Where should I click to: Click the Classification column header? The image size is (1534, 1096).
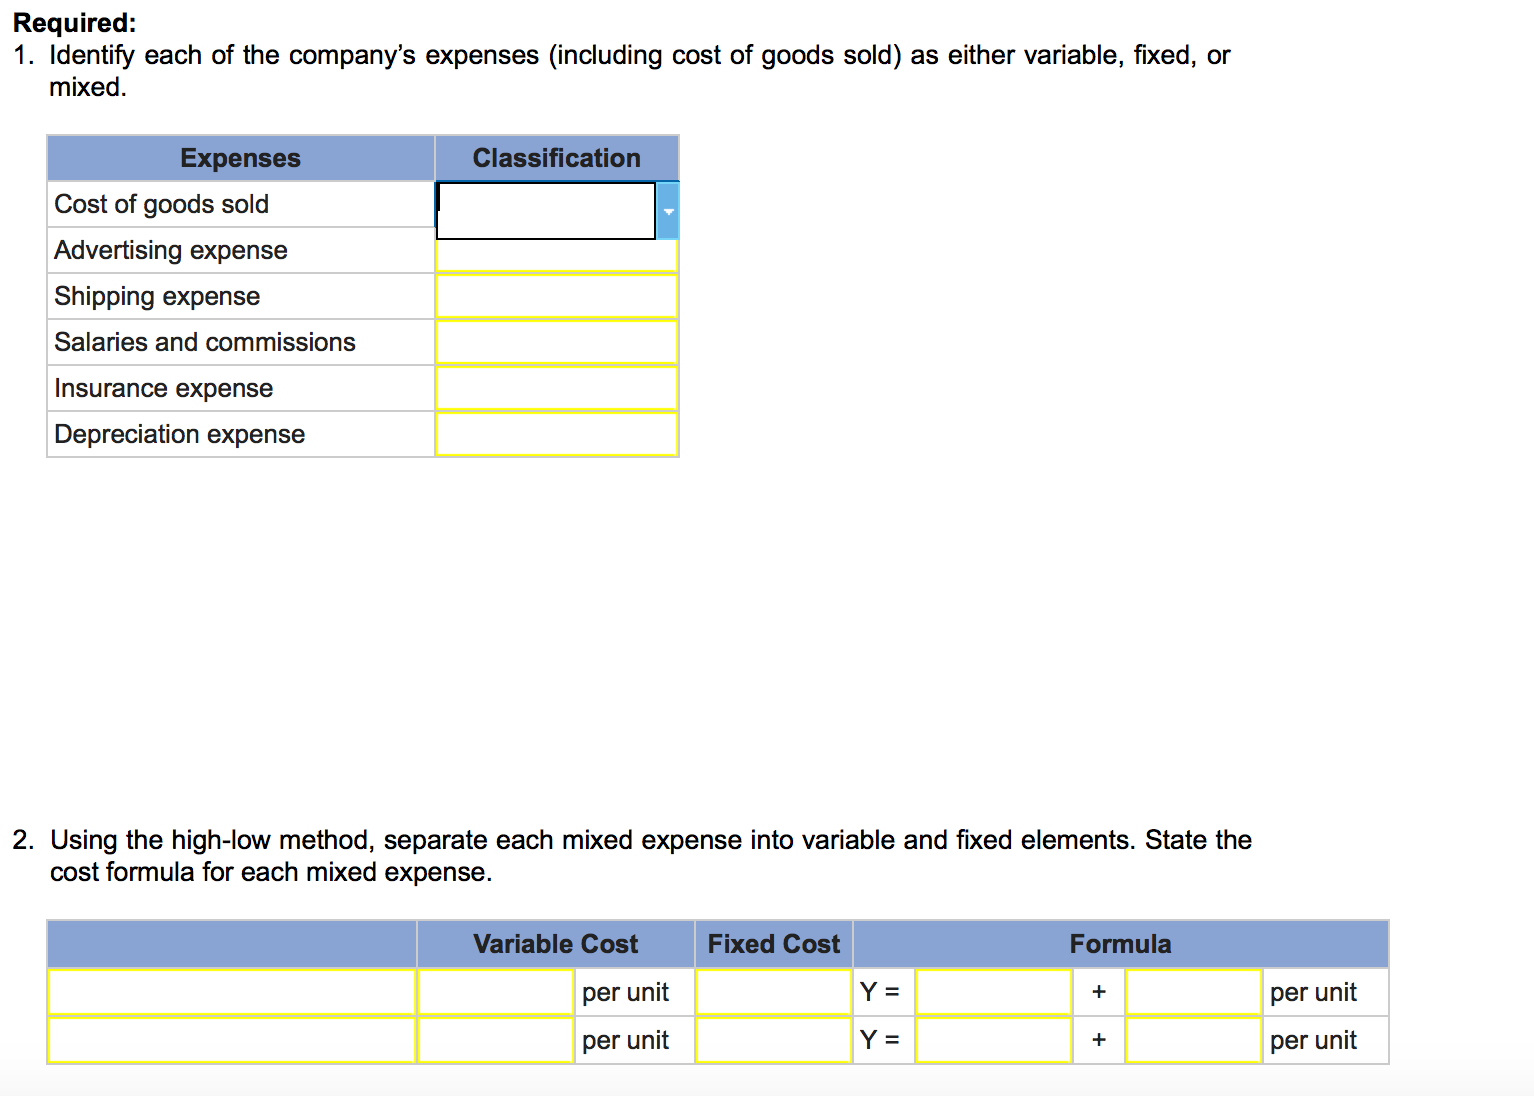click(557, 158)
